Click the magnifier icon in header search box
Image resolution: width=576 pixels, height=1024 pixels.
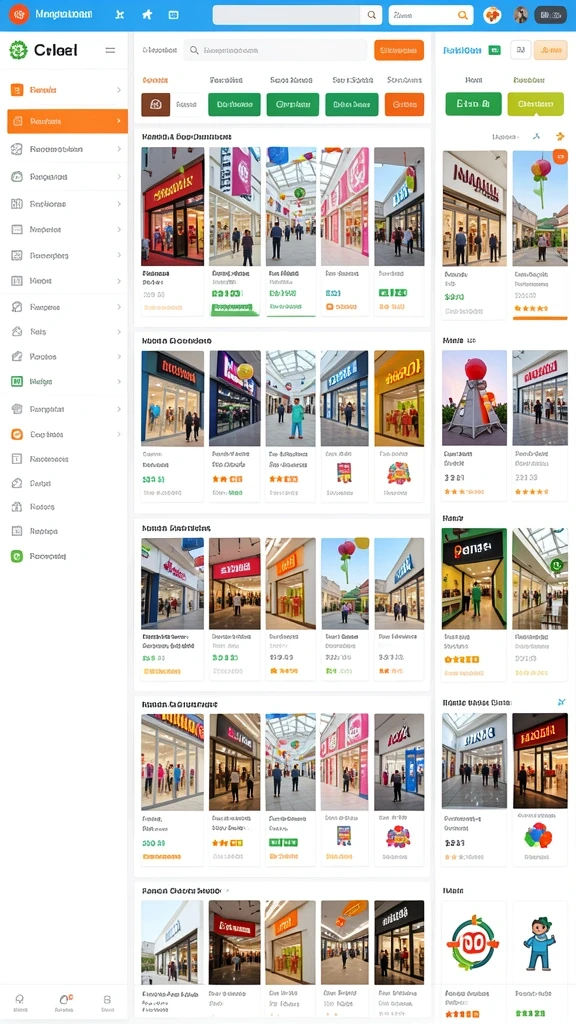(x=371, y=15)
